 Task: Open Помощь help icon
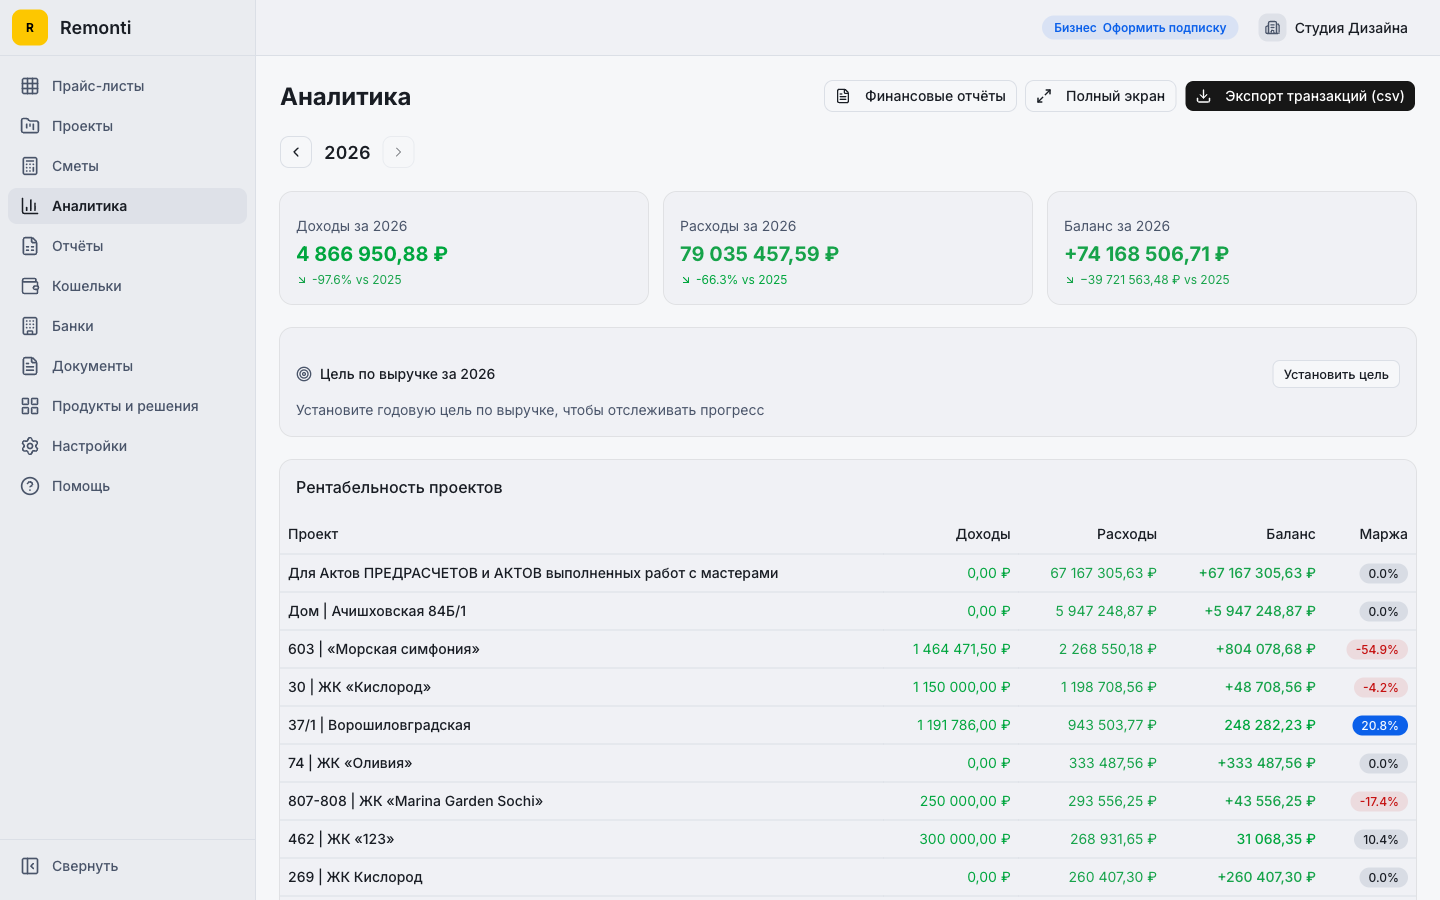(x=30, y=486)
